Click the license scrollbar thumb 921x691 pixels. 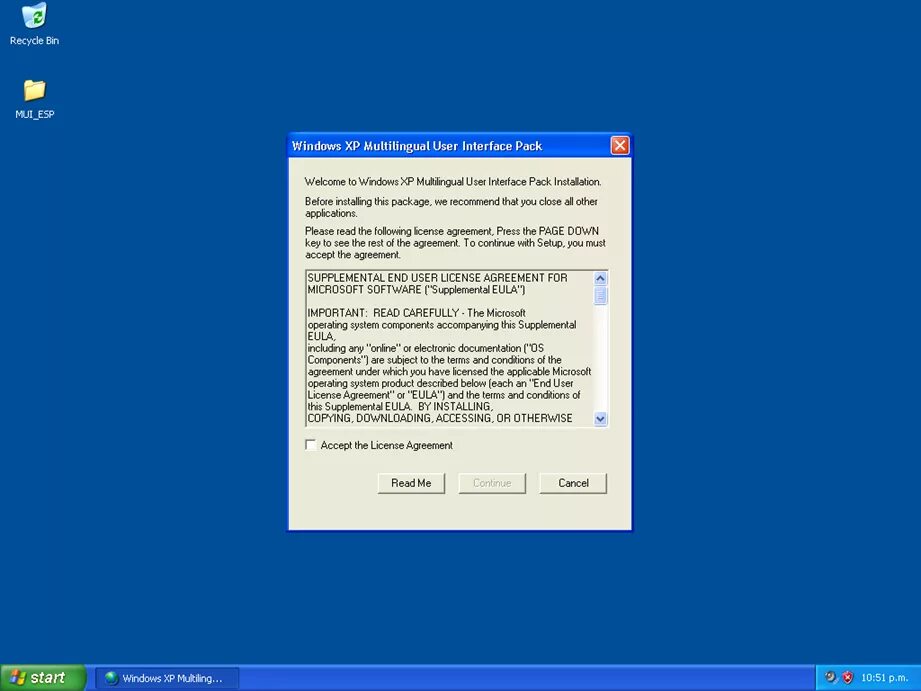tap(600, 295)
